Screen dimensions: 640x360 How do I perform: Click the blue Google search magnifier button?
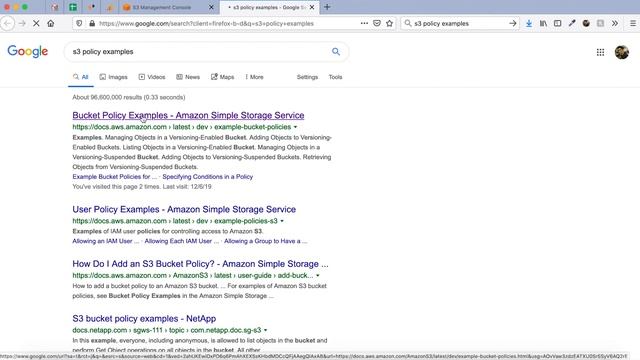click(336, 51)
